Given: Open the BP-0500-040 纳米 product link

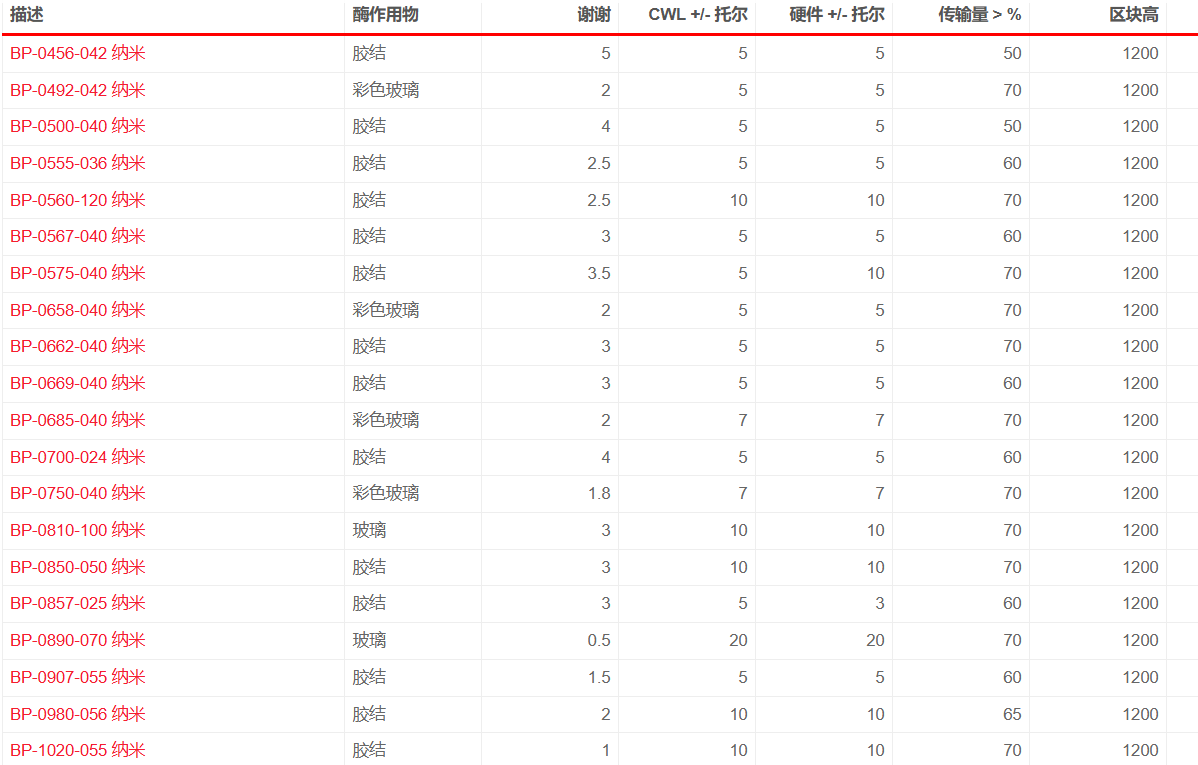Looking at the screenshot, I should [77, 127].
